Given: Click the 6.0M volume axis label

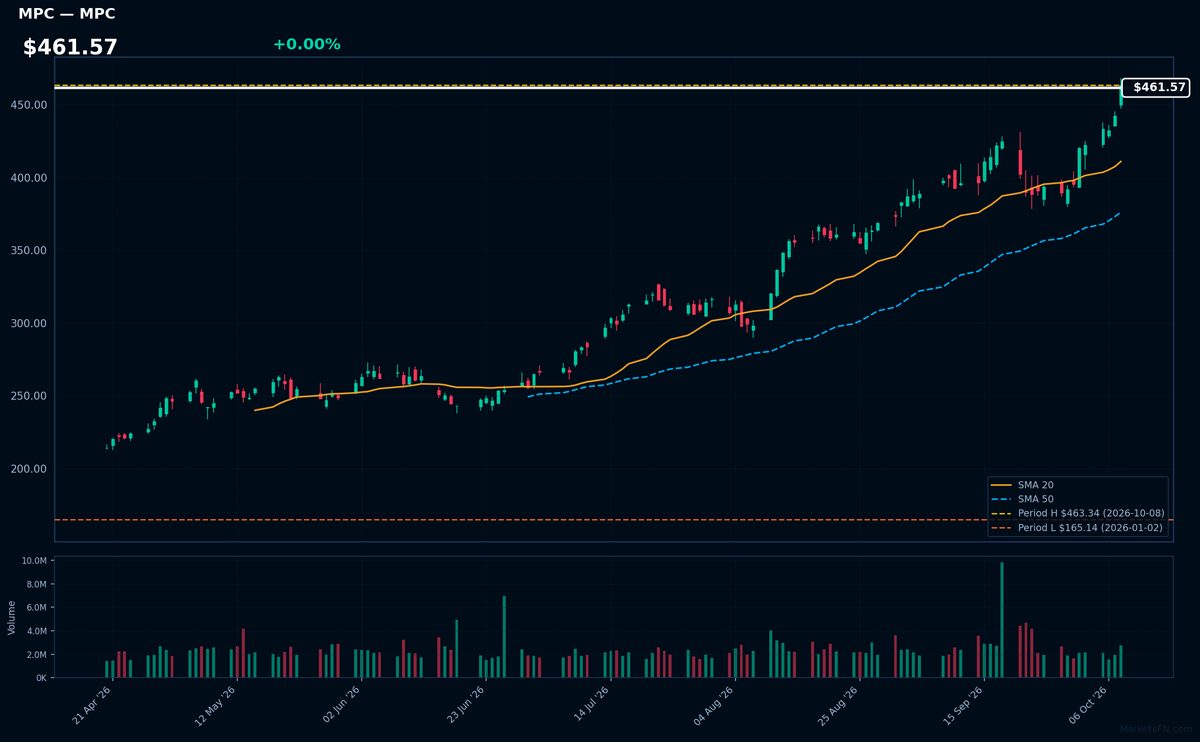Looking at the screenshot, I should point(37,608).
